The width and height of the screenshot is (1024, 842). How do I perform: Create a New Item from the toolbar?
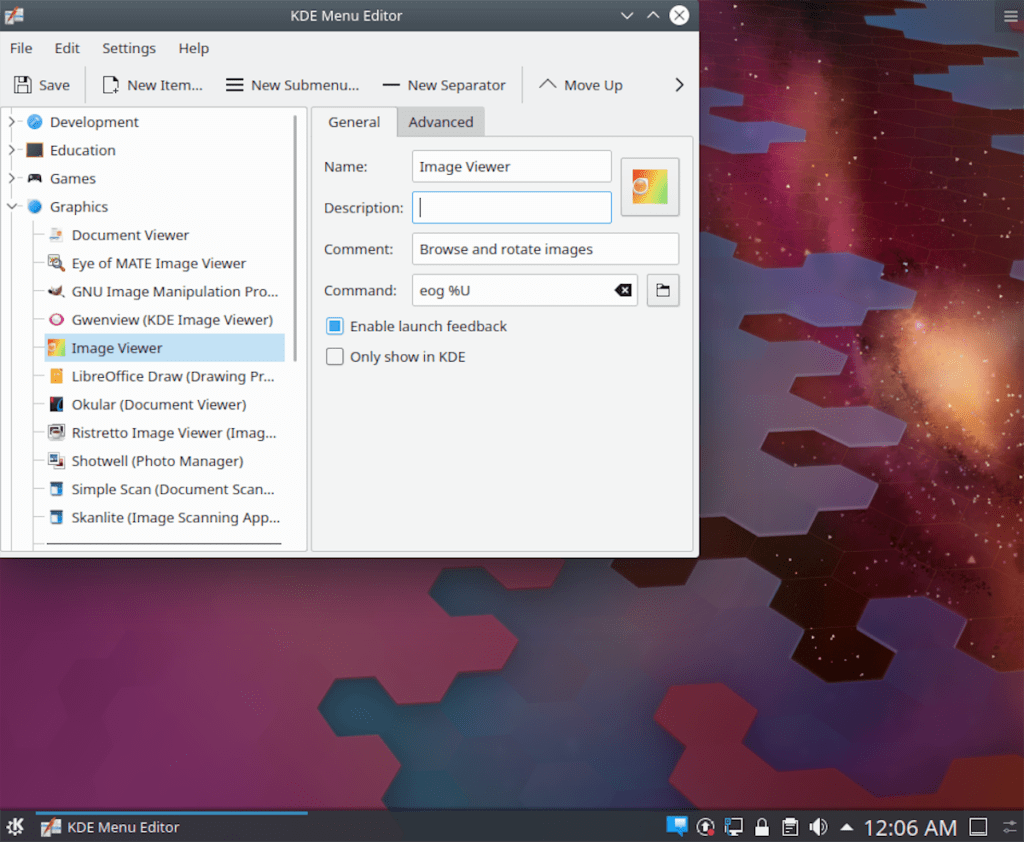tap(152, 85)
